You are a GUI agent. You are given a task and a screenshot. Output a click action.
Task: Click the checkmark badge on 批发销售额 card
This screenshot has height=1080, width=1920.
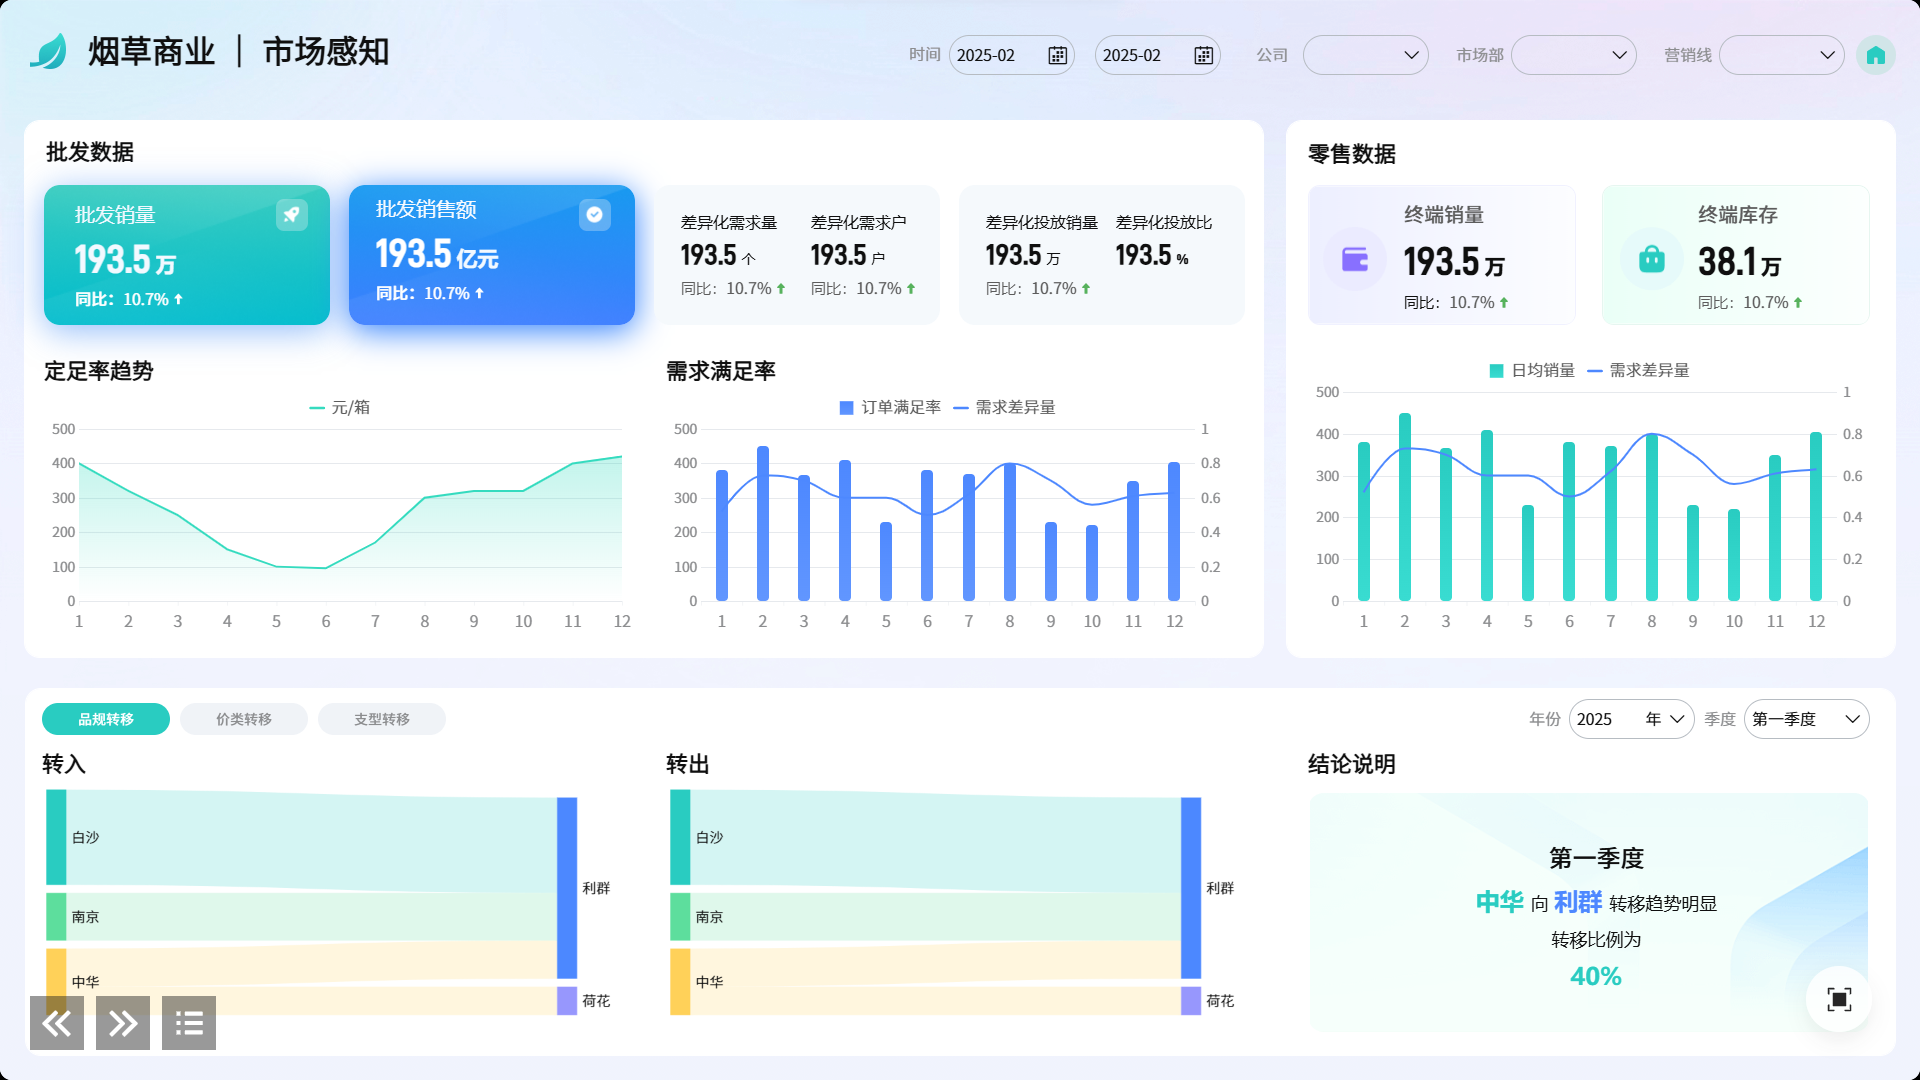(x=594, y=214)
